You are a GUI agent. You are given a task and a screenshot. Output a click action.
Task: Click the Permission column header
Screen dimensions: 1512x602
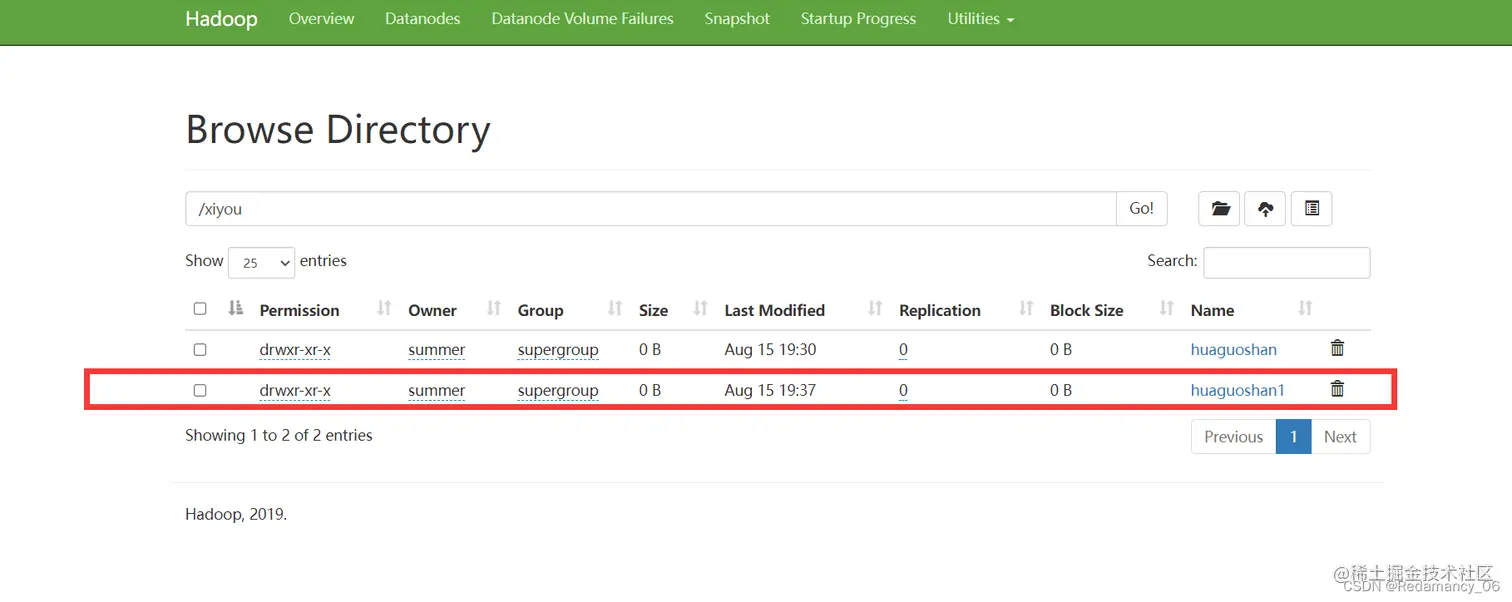coord(299,310)
